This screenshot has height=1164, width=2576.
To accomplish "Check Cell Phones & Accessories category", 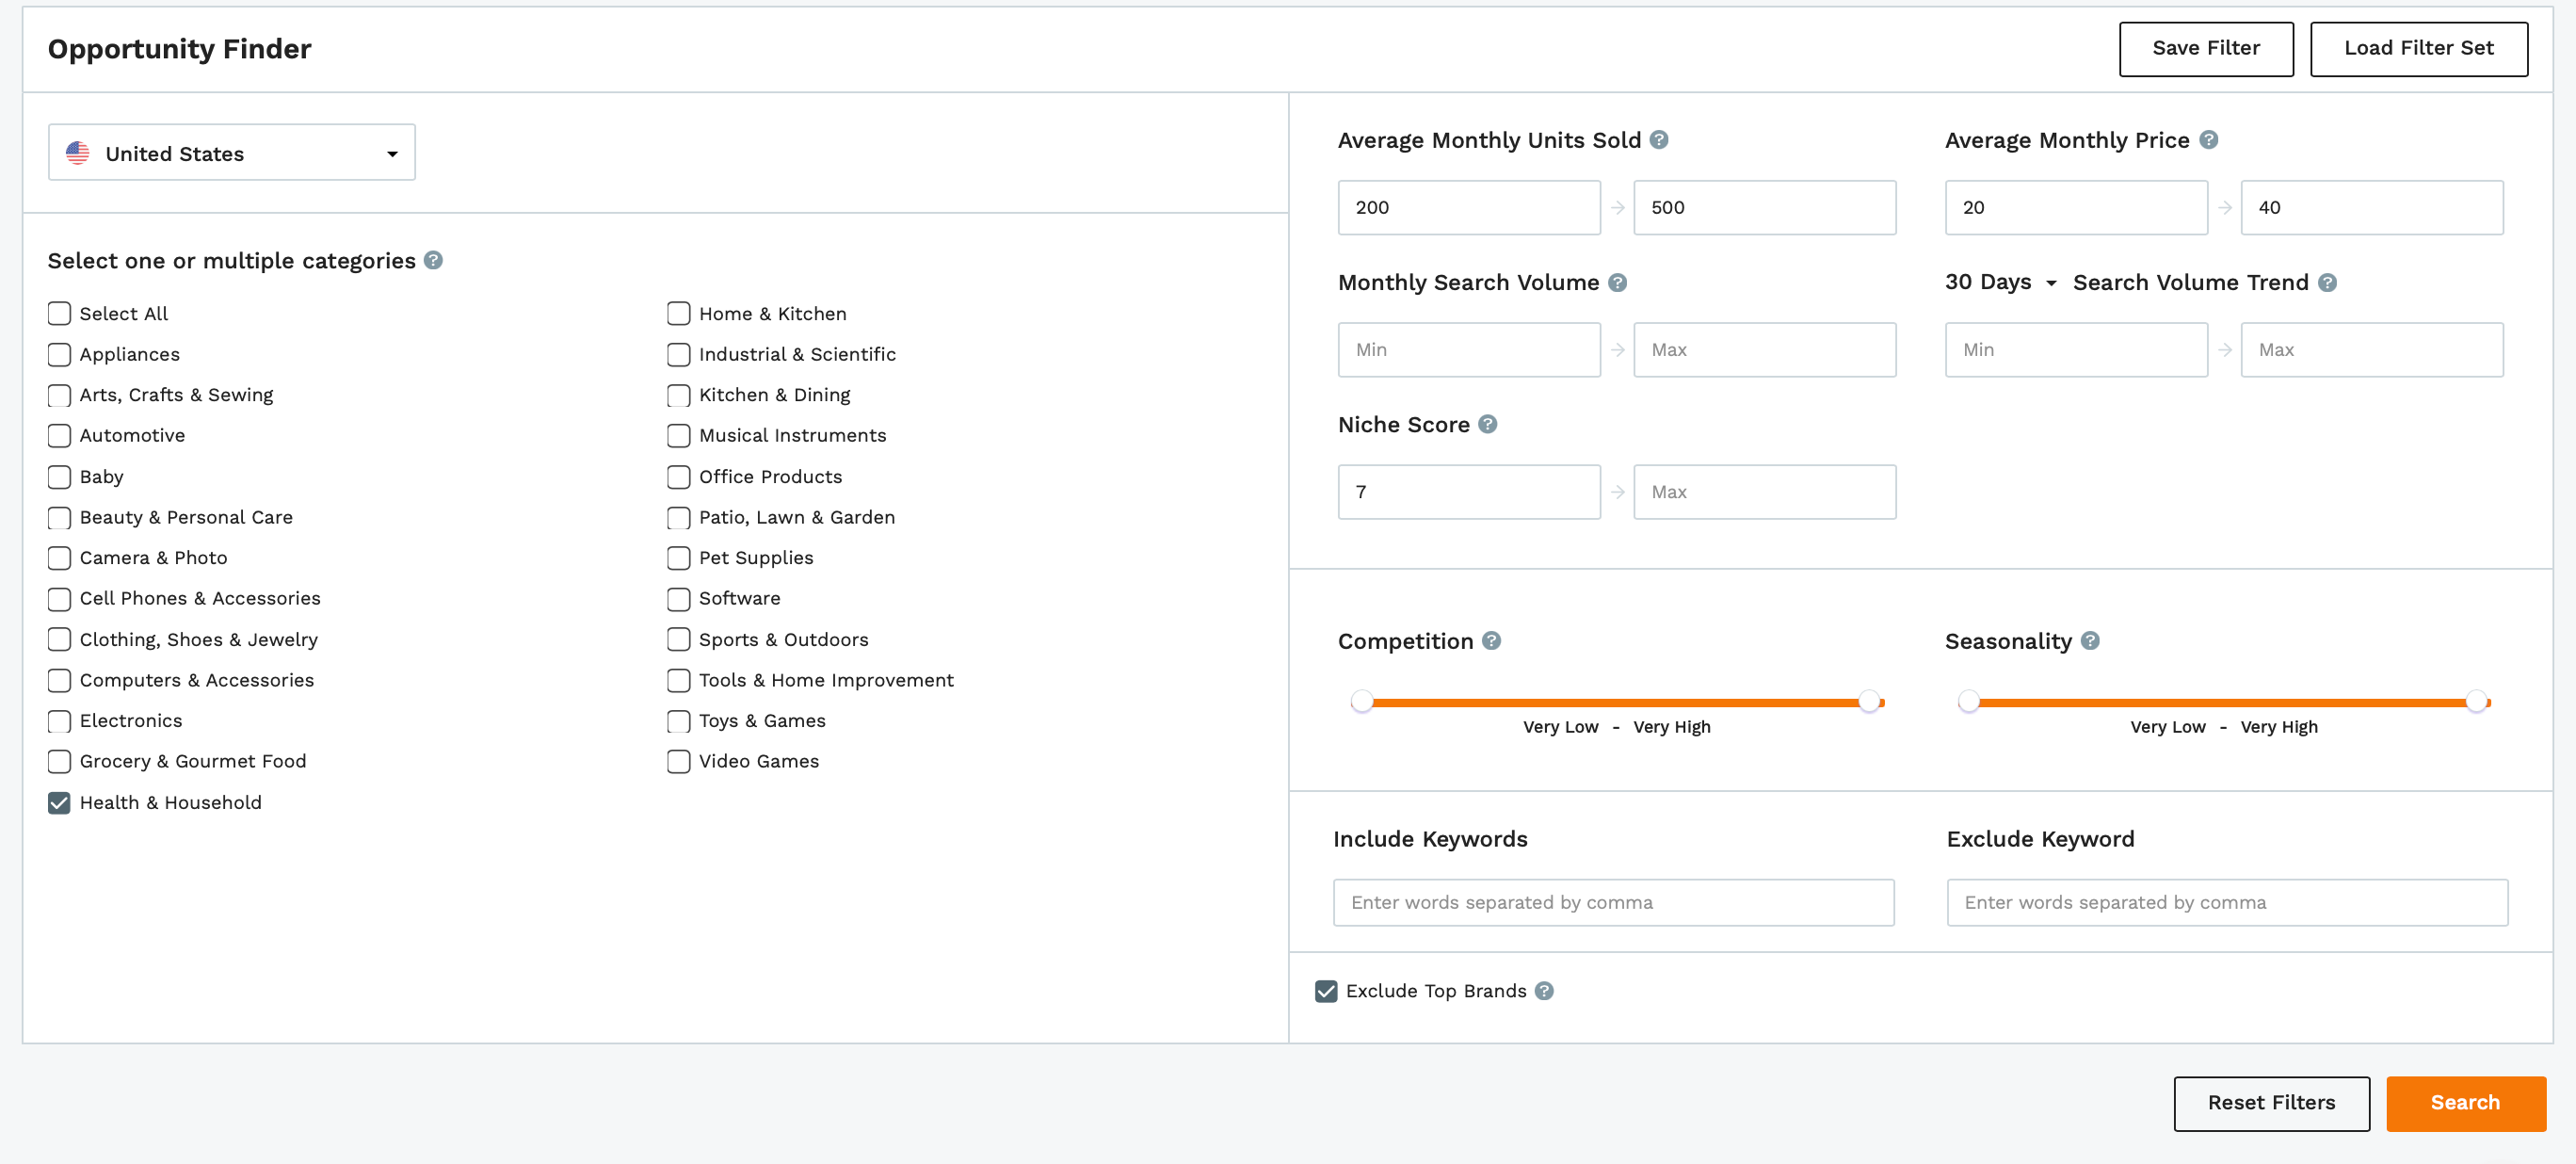I will click(x=59, y=599).
